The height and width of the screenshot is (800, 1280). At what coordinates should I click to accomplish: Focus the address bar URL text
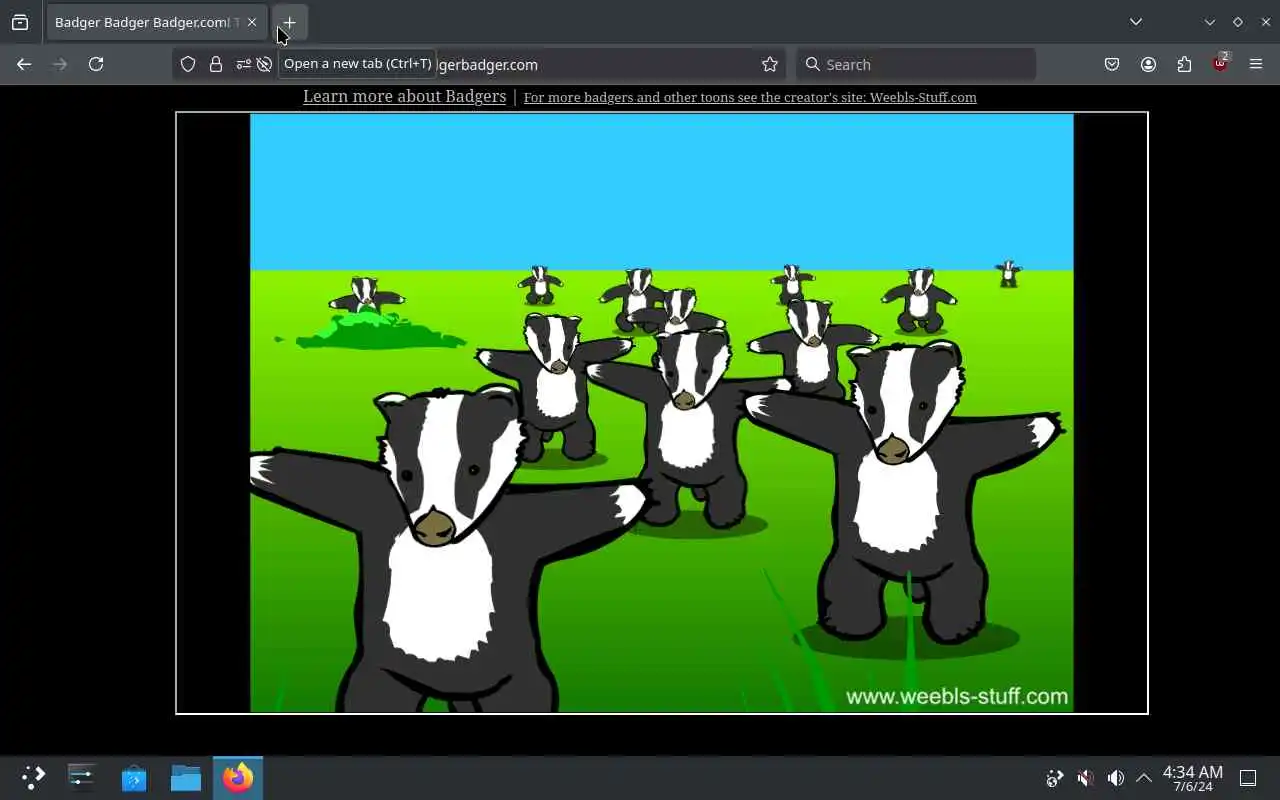pyautogui.click(x=488, y=64)
